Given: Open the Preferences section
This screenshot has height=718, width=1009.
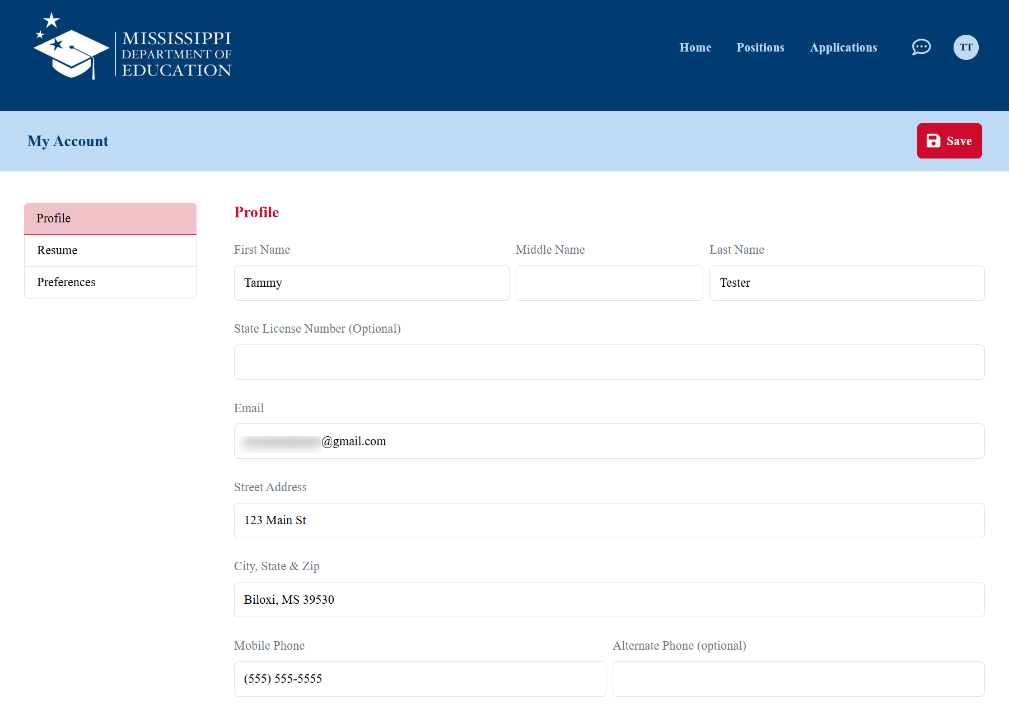Looking at the screenshot, I should coord(109,282).
